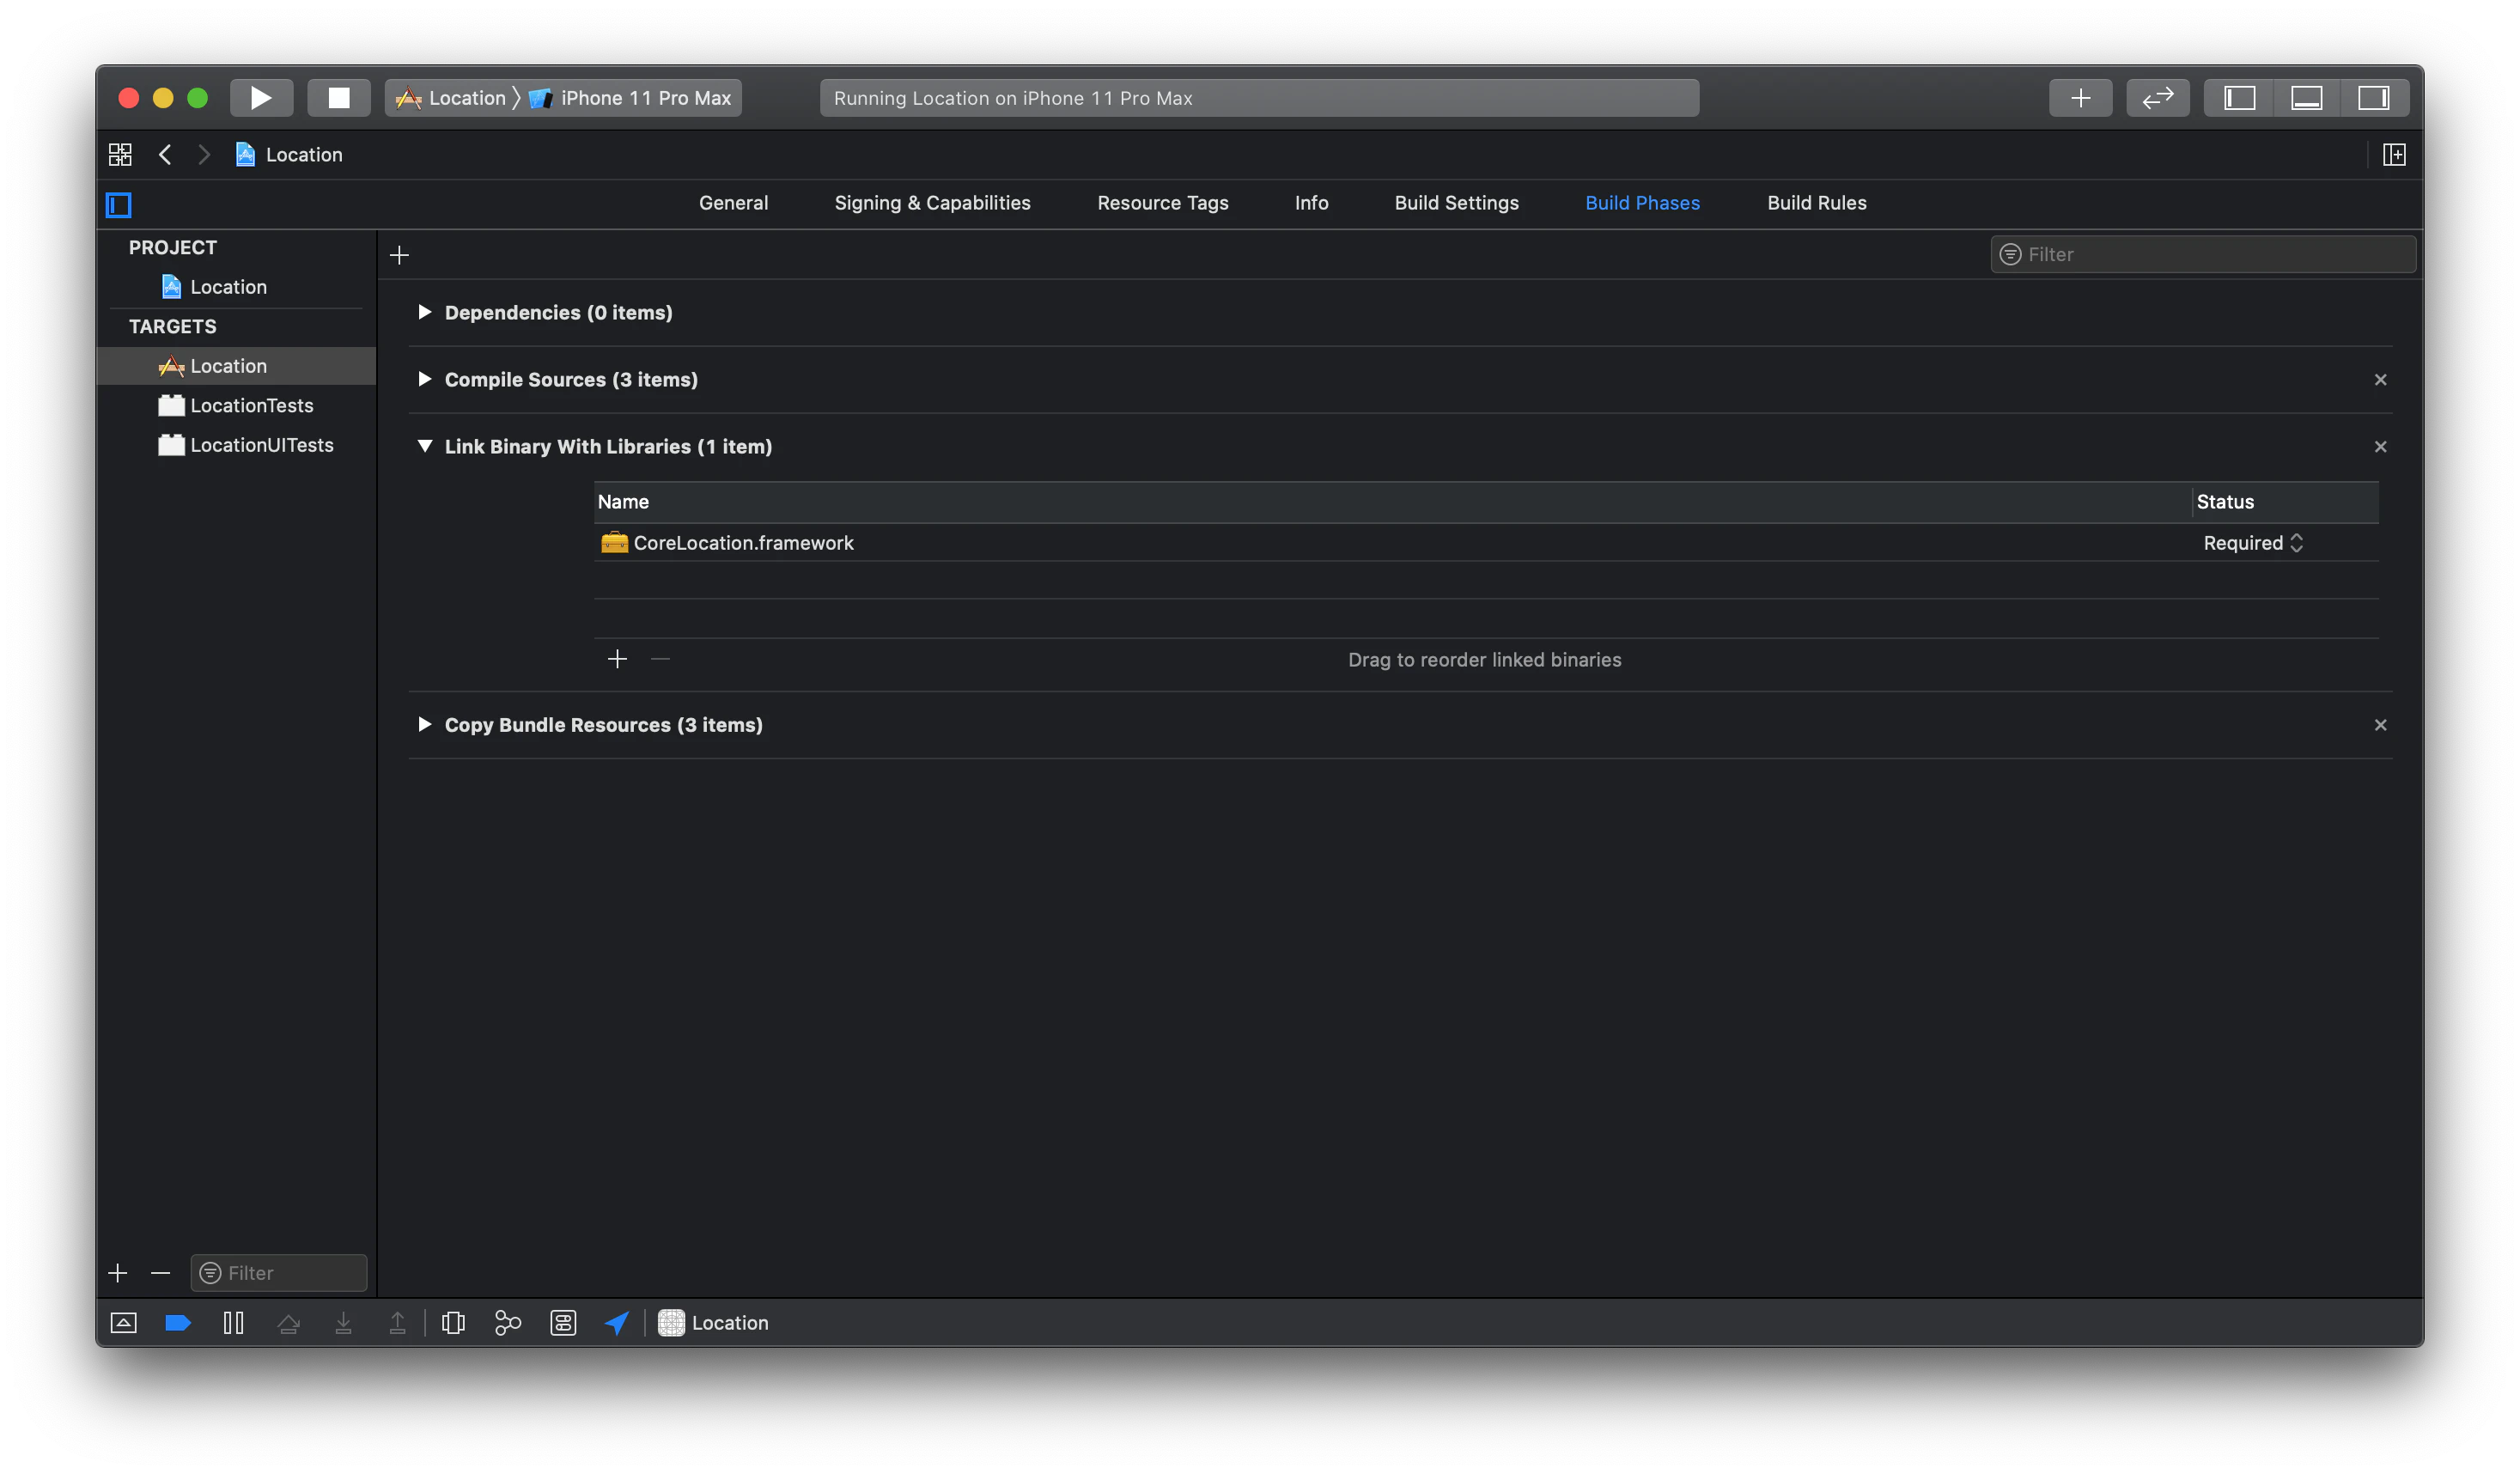Switch to the Info tab
This screenshot has height=1474, width=2520.
point(1311,203)
